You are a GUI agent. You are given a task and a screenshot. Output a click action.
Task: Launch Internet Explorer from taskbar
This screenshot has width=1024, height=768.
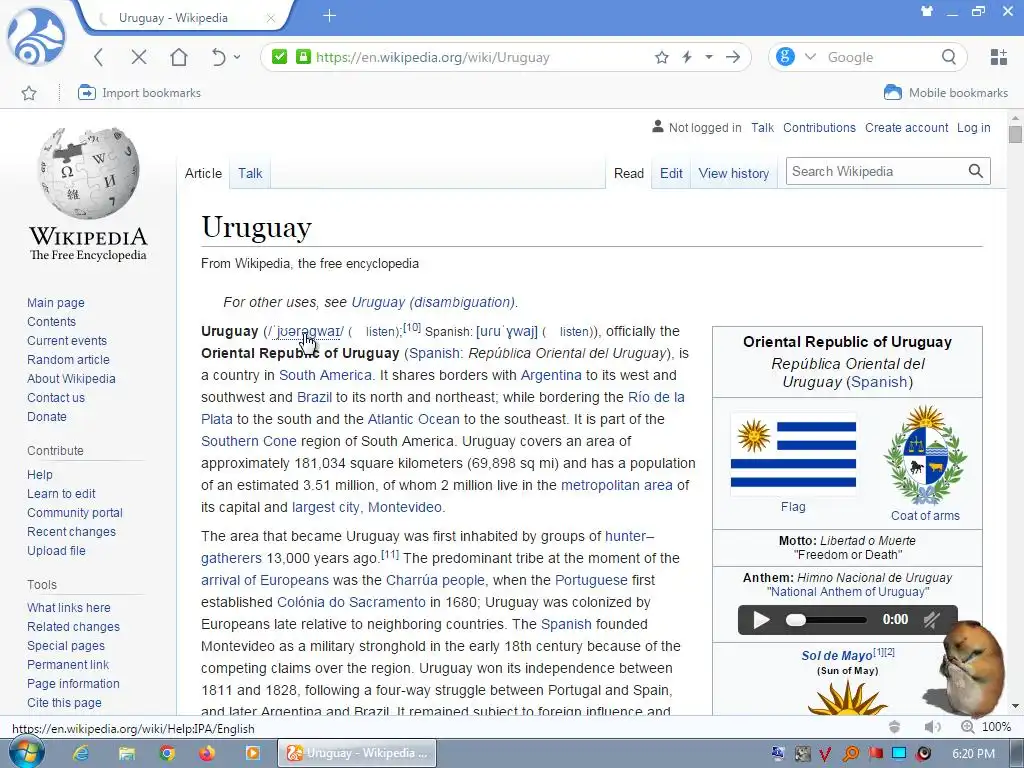pyautogui.click(x=80, y=753)
